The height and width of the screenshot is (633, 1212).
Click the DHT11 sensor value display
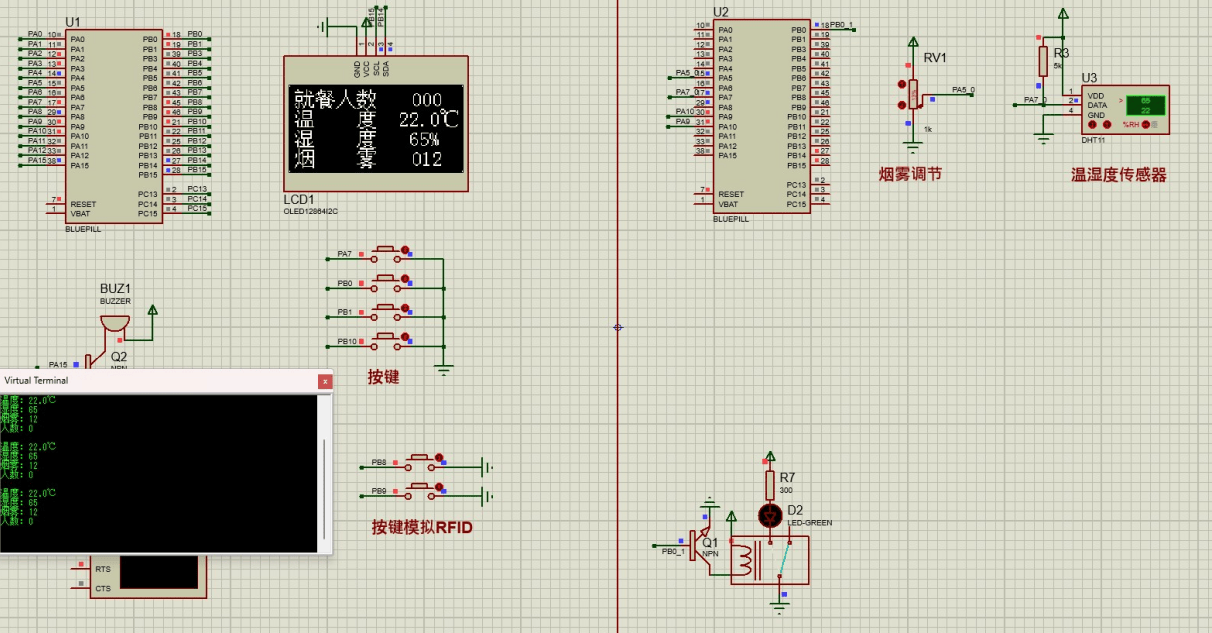(x=1145, y=105)
